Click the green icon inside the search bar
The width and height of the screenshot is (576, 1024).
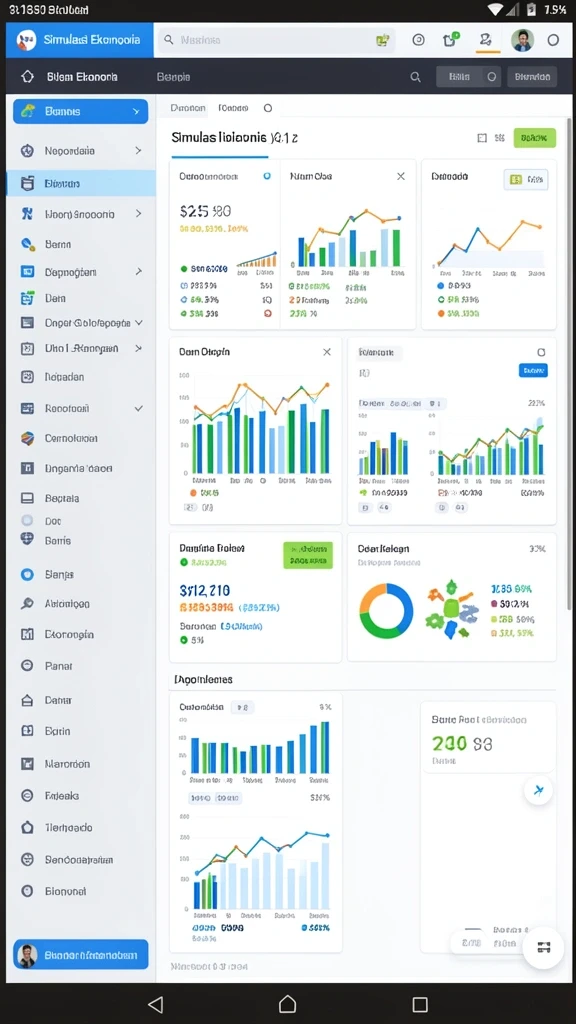pyautogui.click(x=383, y=40)
